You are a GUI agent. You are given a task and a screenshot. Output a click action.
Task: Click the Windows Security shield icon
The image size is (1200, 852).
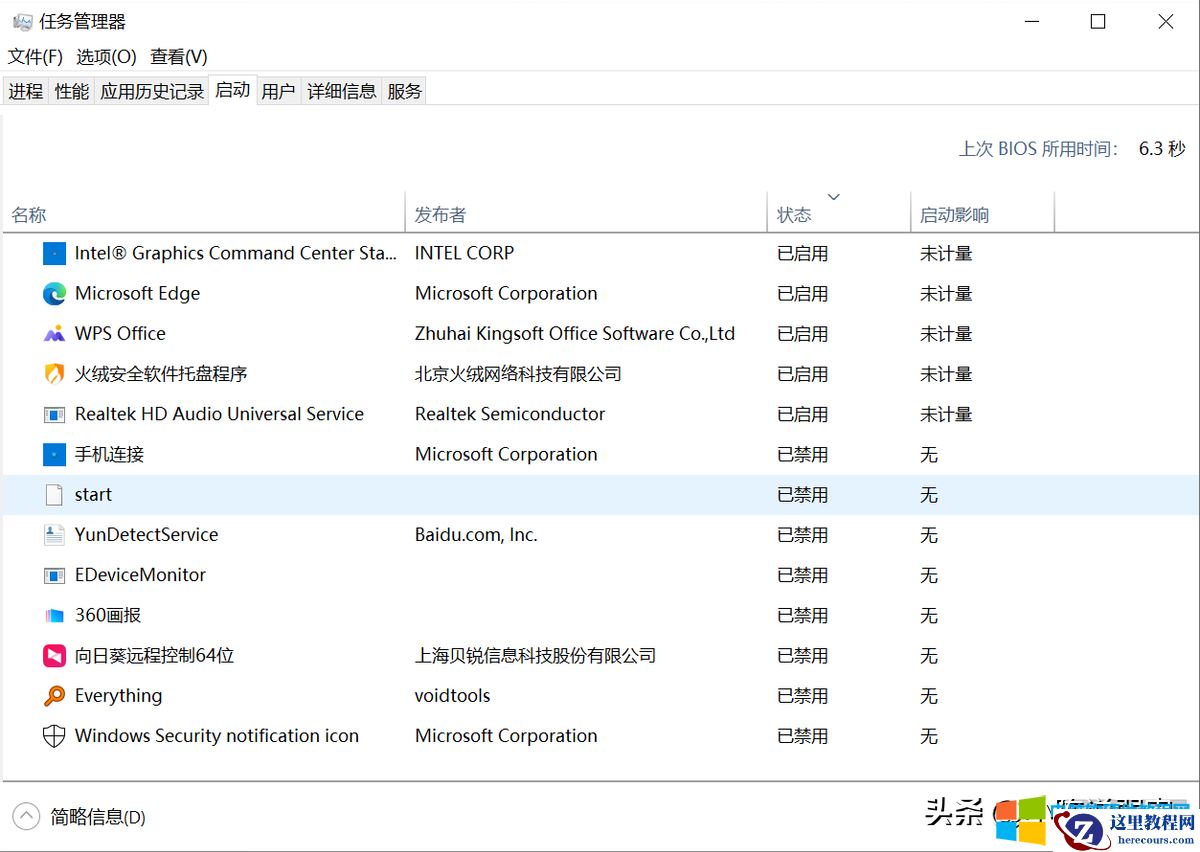(54, 735)
